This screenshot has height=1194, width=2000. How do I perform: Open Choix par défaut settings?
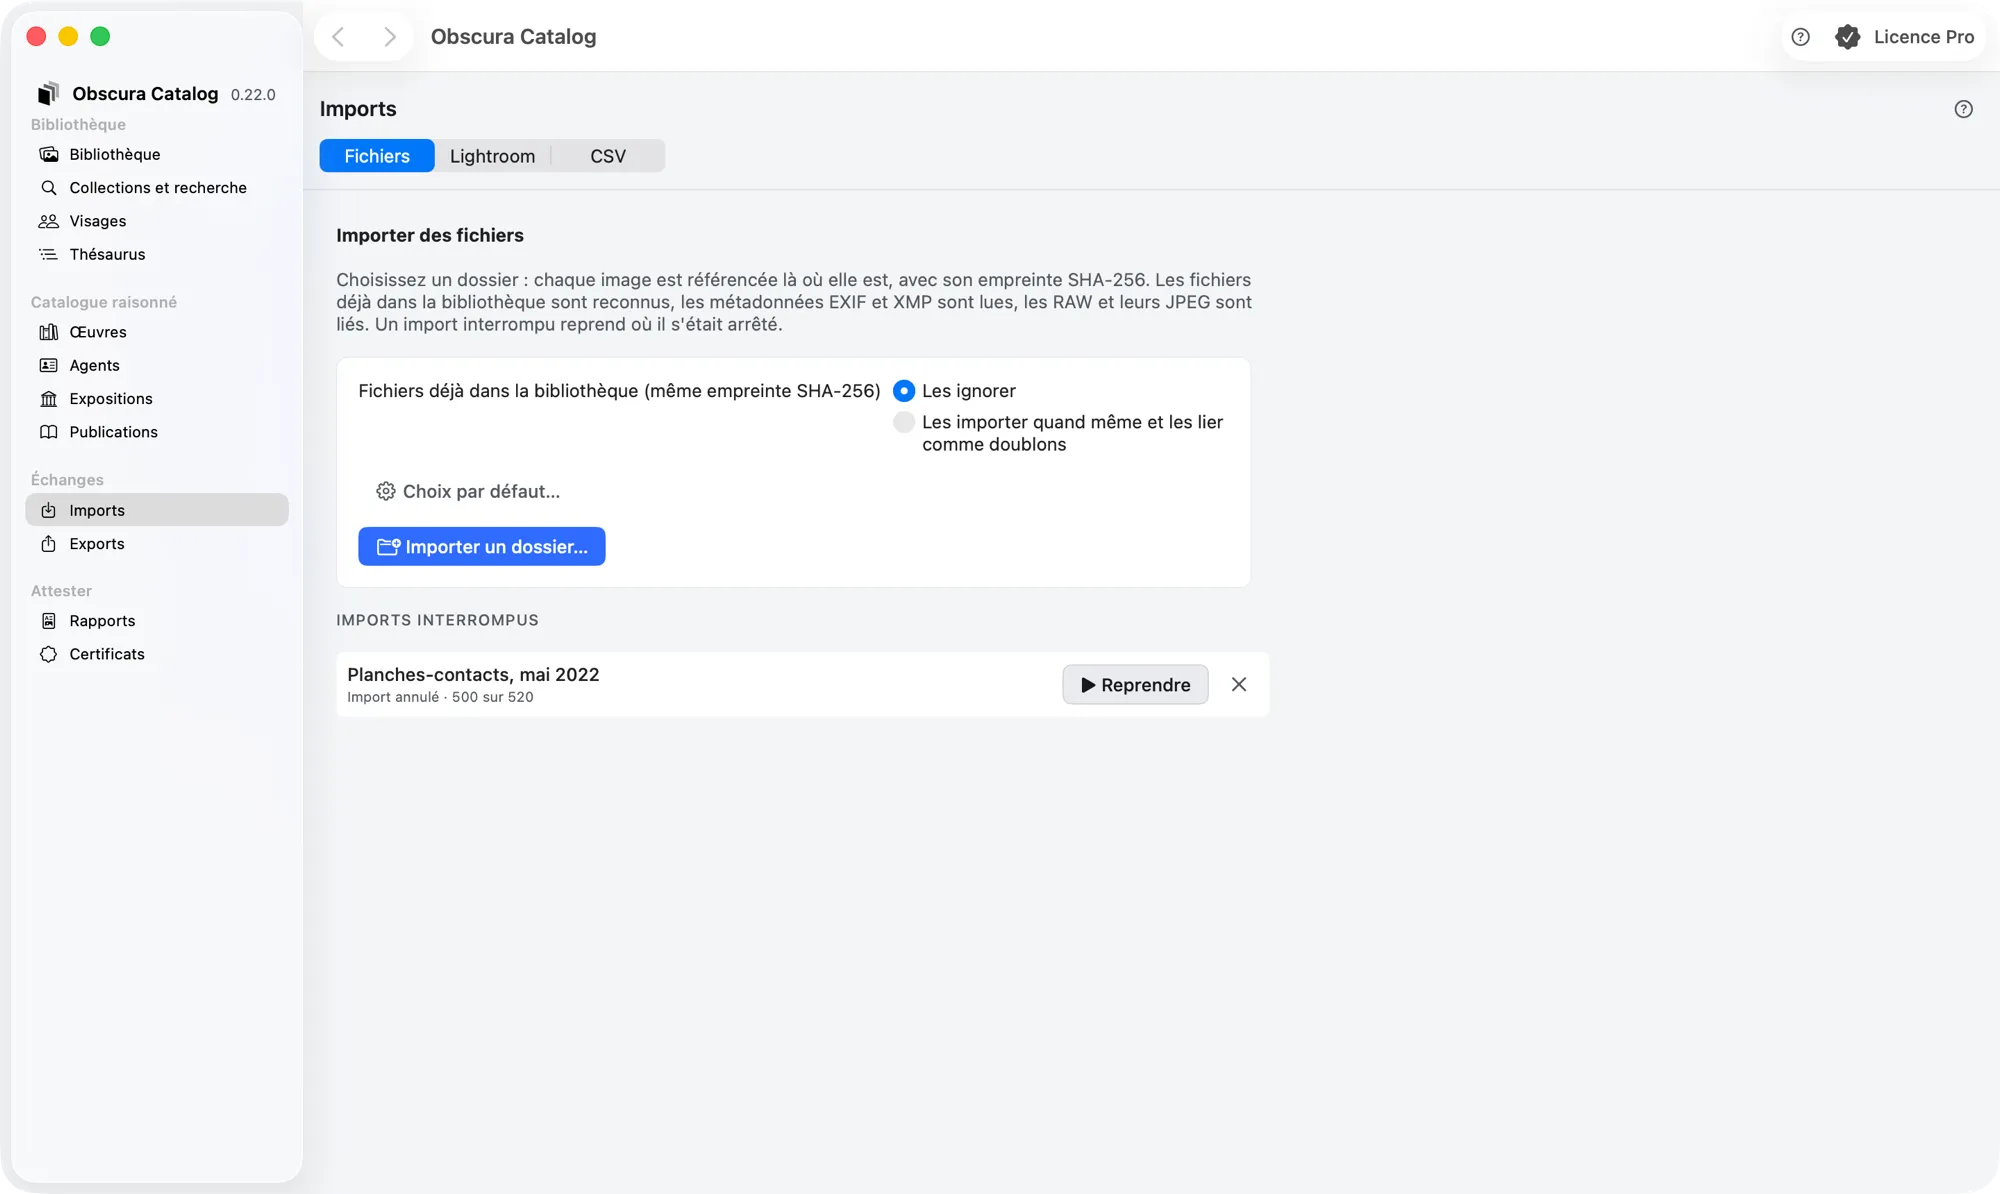[x=468, y=491]
